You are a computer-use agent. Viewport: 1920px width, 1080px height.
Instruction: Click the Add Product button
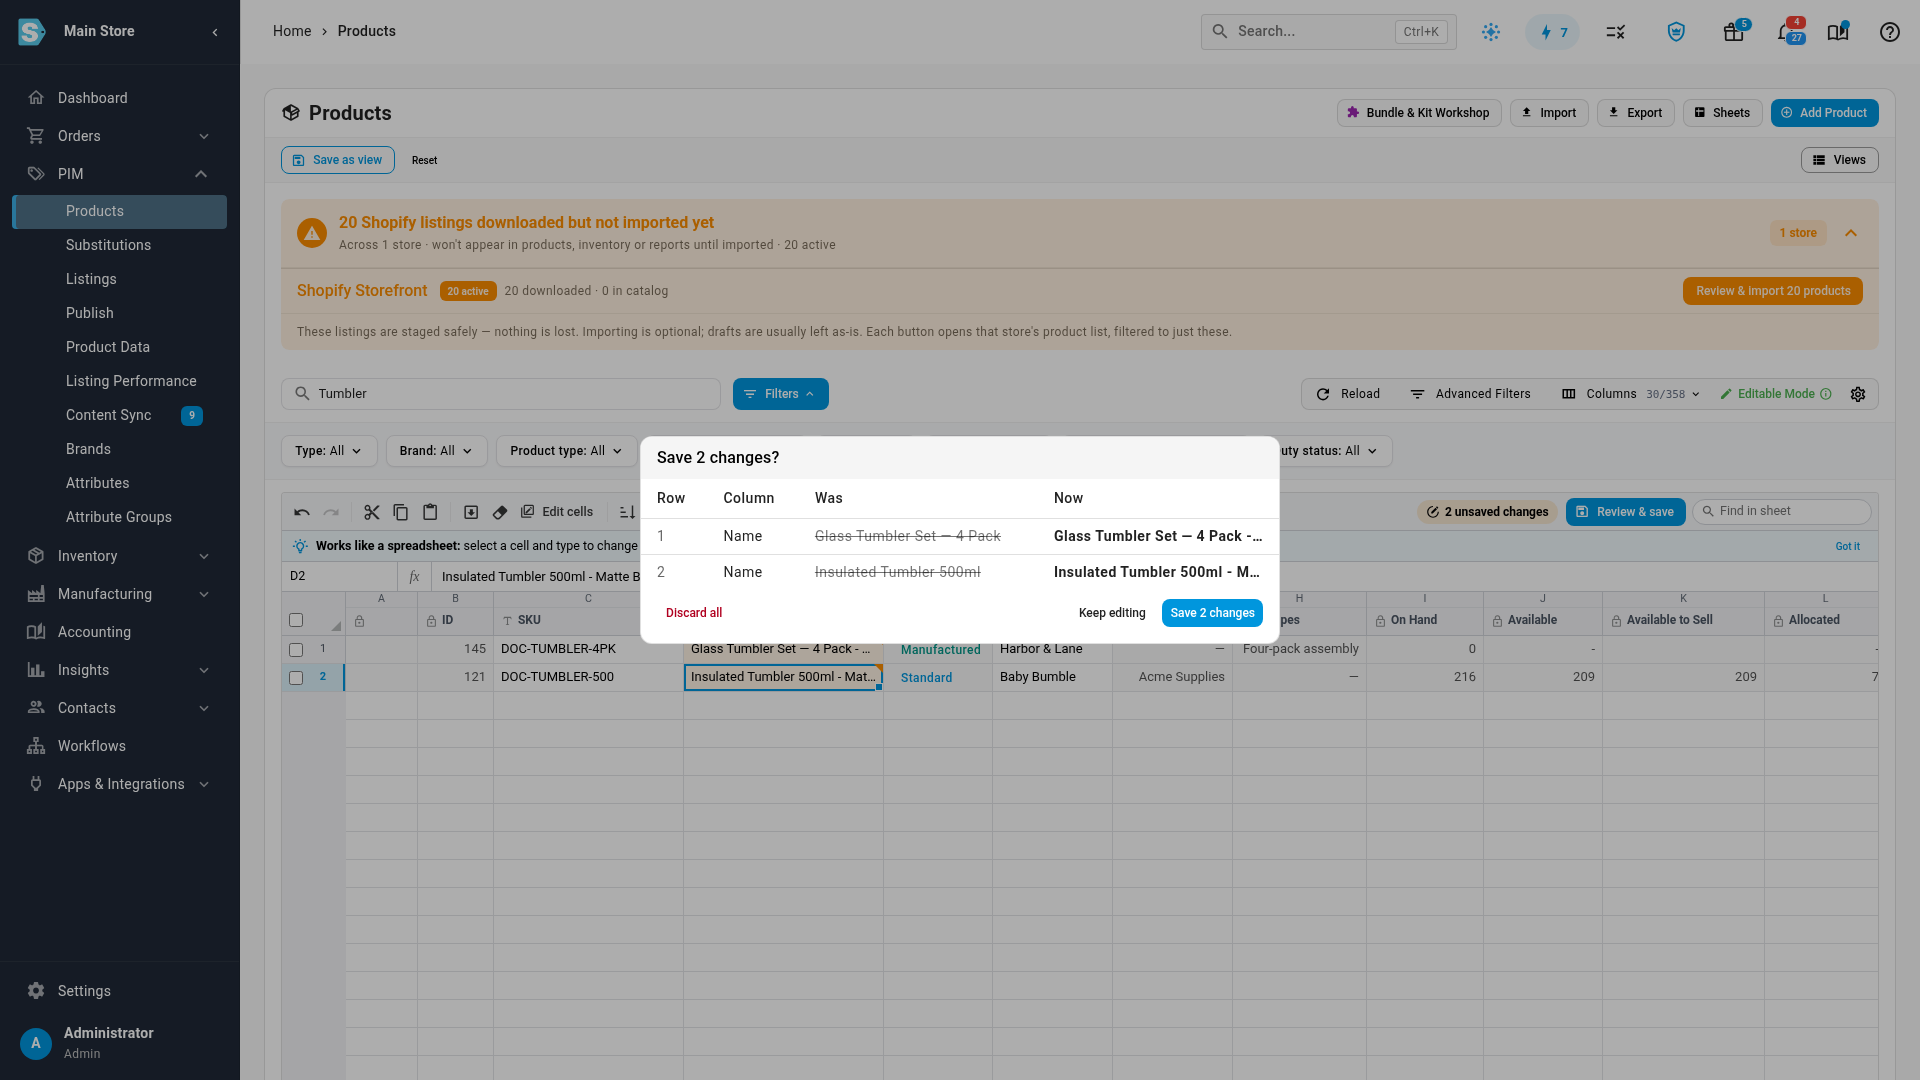[1824, 113]
